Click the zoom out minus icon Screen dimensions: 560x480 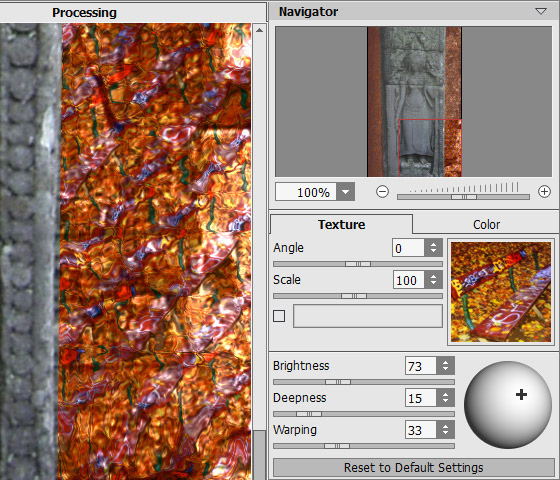[382, 192]
